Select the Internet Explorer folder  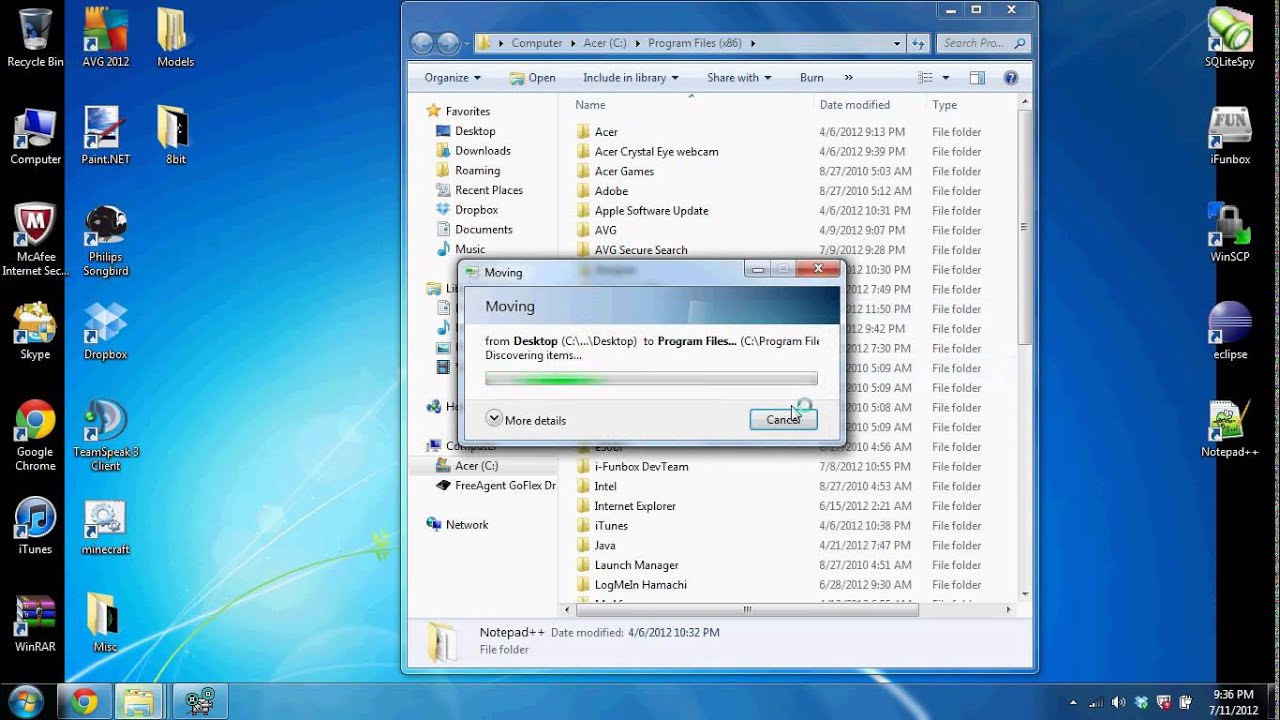click(635, 506)
